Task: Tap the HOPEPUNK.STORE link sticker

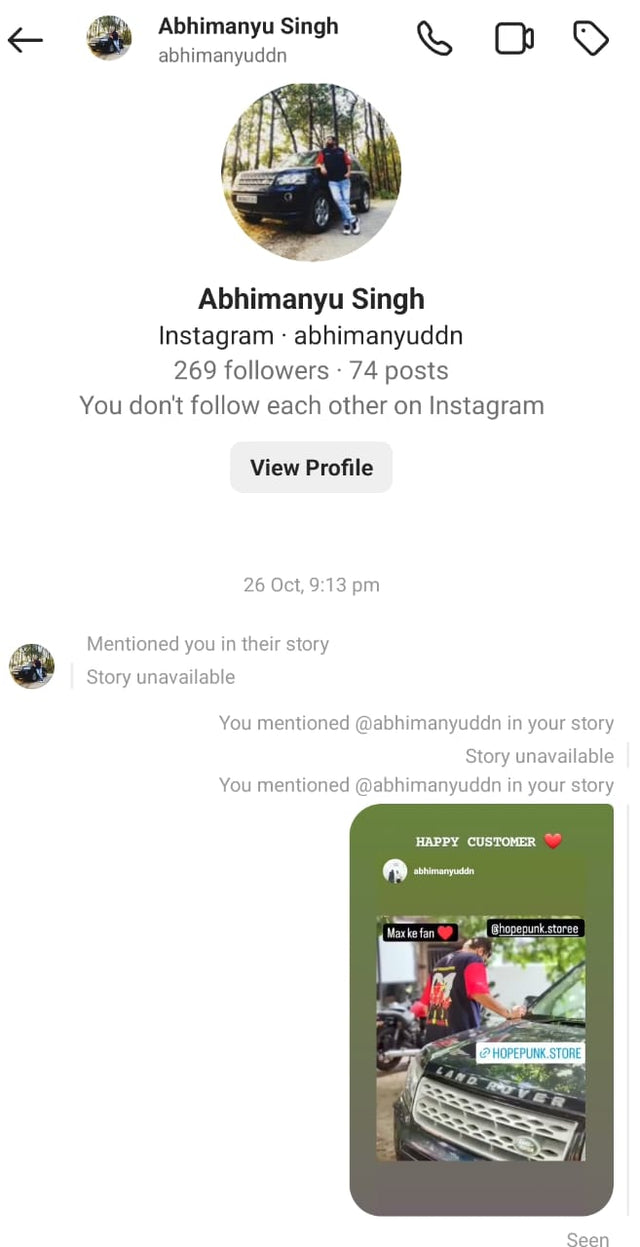Action: [529, 1053]
